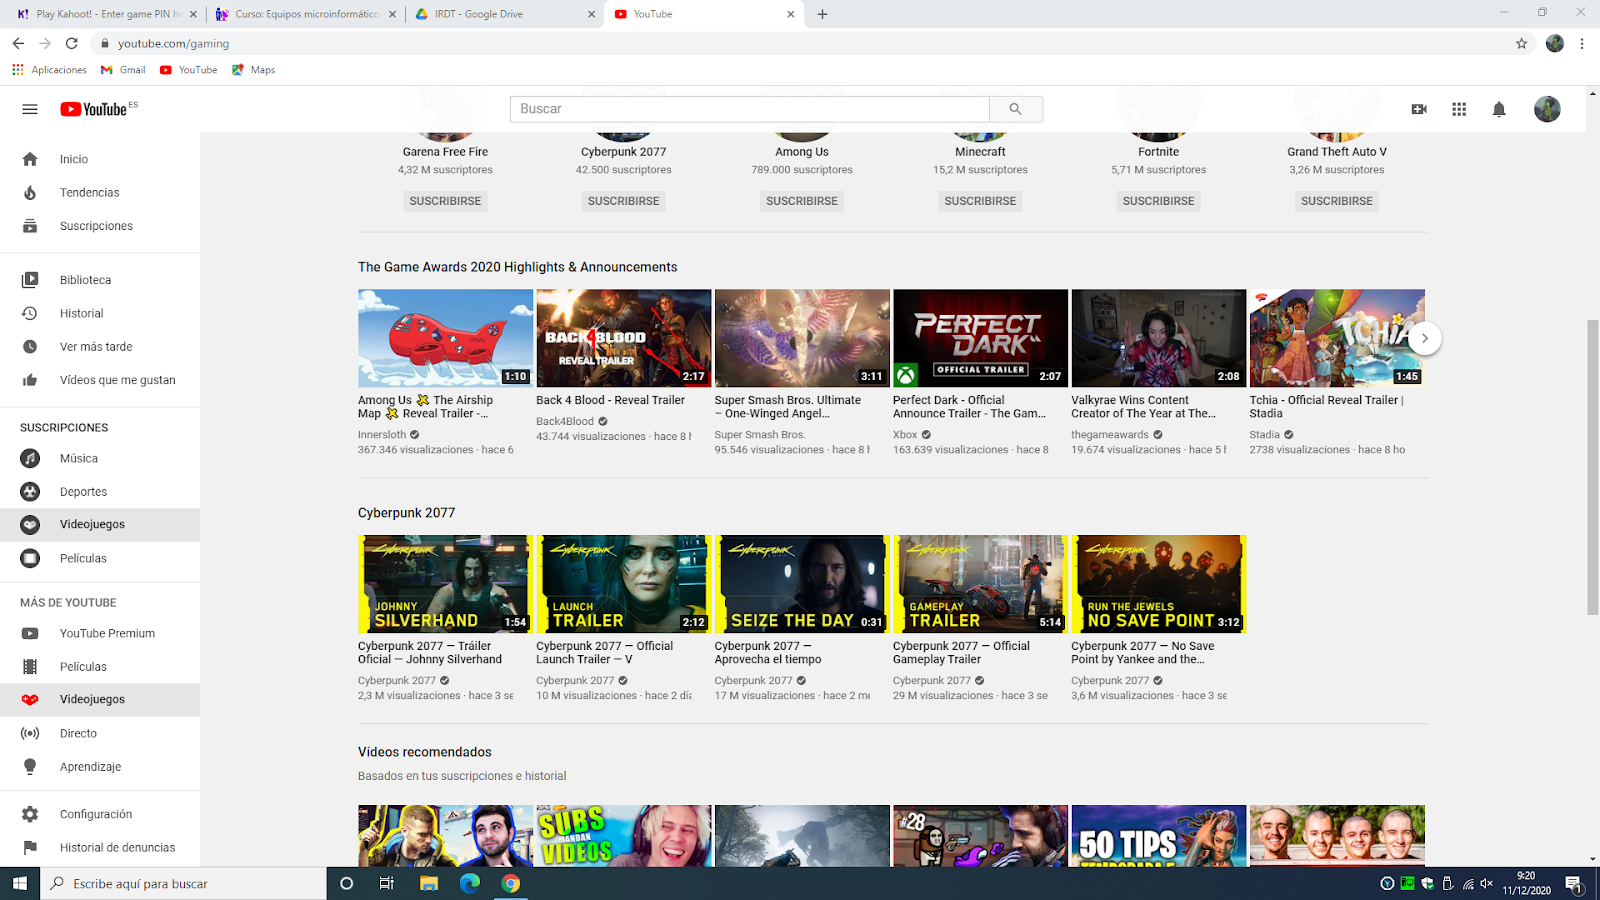Play Perfect Dark Official Trailer thumbnail
The image size is (1600, 900).
(x=980, y=338)
